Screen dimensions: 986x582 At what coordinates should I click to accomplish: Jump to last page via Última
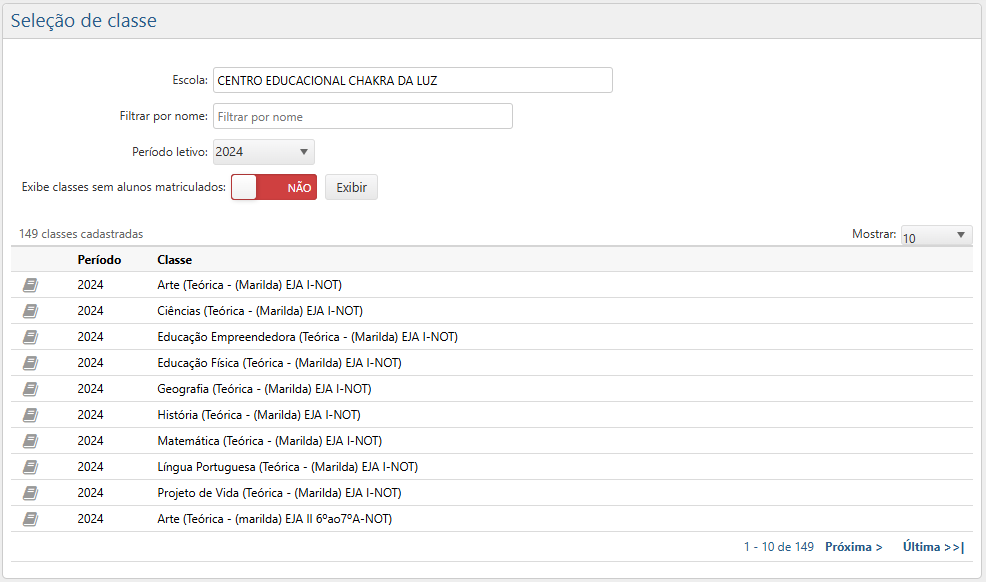pos(933,547)
